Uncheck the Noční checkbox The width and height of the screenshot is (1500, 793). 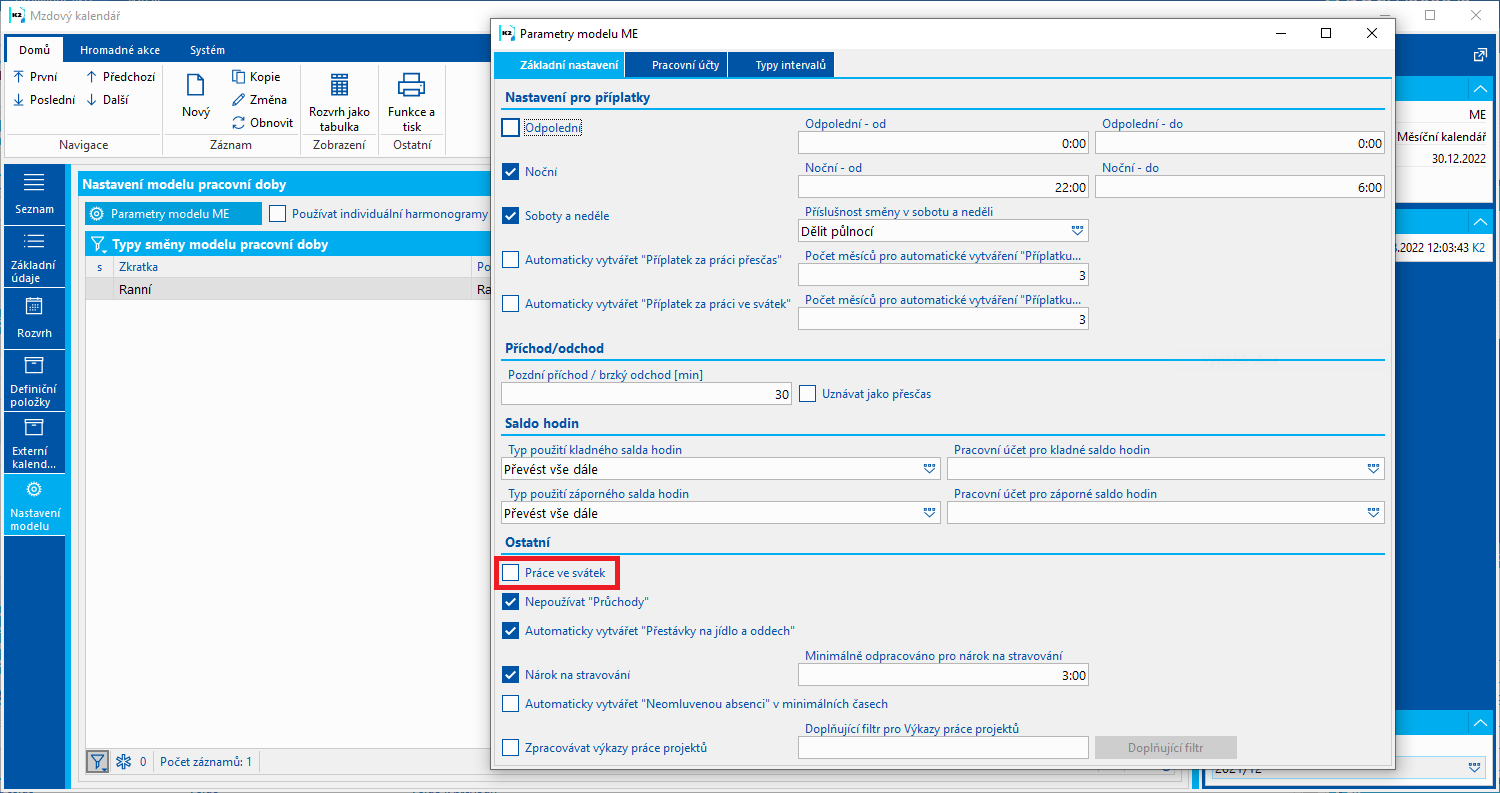point(511,172)
